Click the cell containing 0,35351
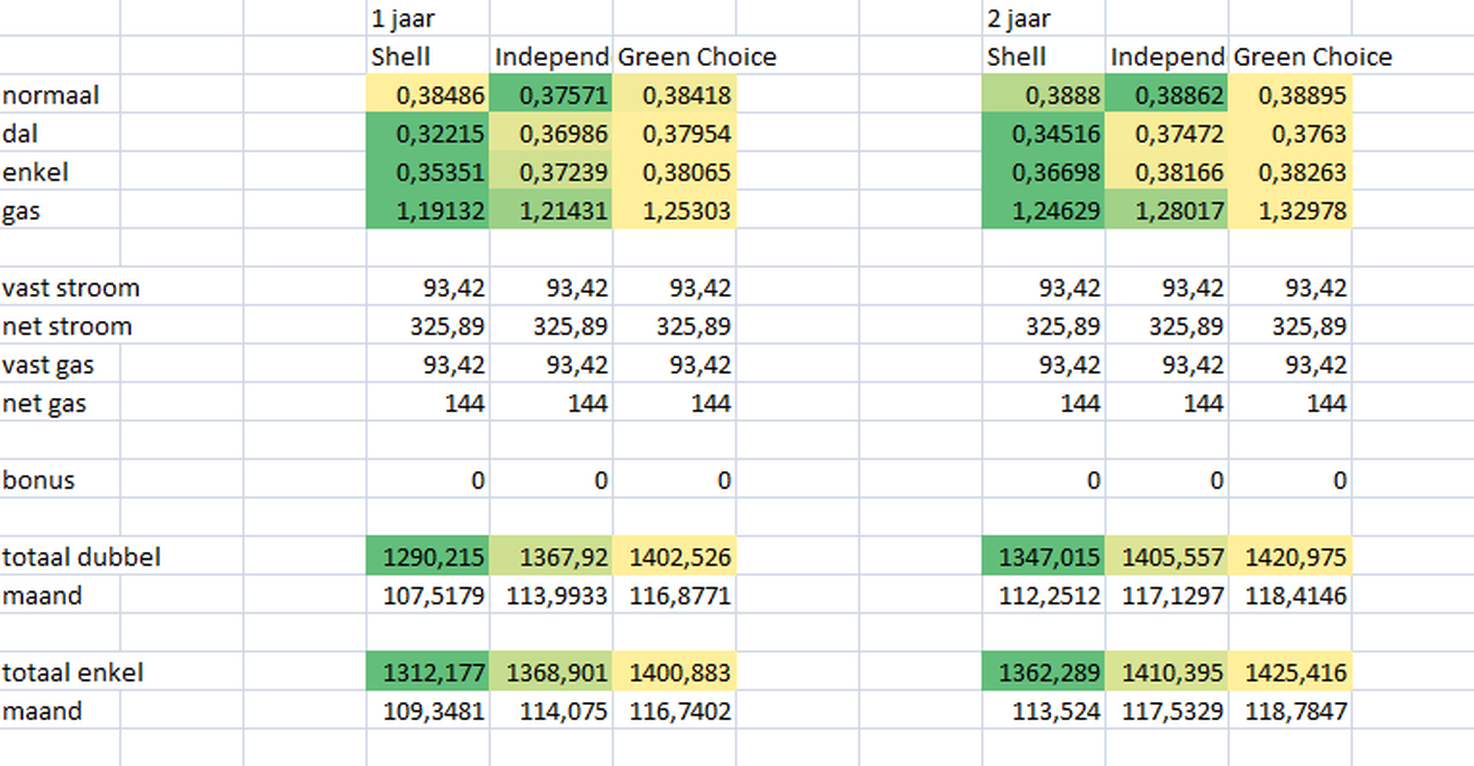 pos(428,172)
